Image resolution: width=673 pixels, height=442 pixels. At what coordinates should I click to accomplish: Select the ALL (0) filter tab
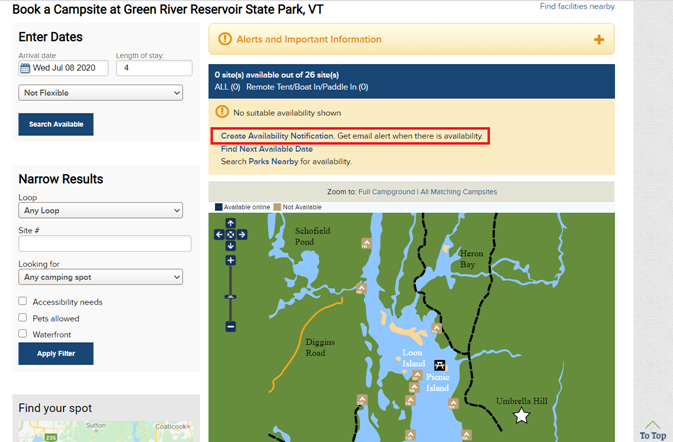(227, 87)
